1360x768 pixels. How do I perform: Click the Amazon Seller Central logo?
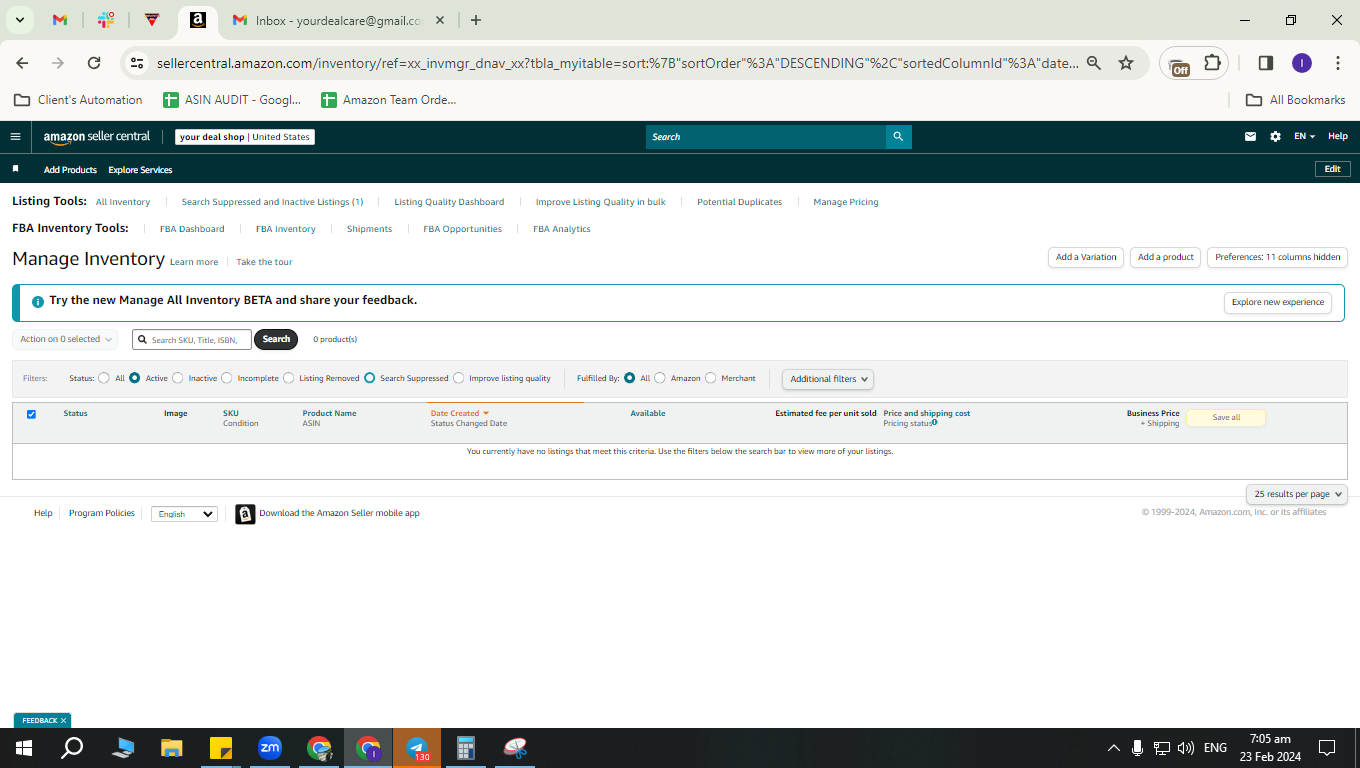point(97,137)
